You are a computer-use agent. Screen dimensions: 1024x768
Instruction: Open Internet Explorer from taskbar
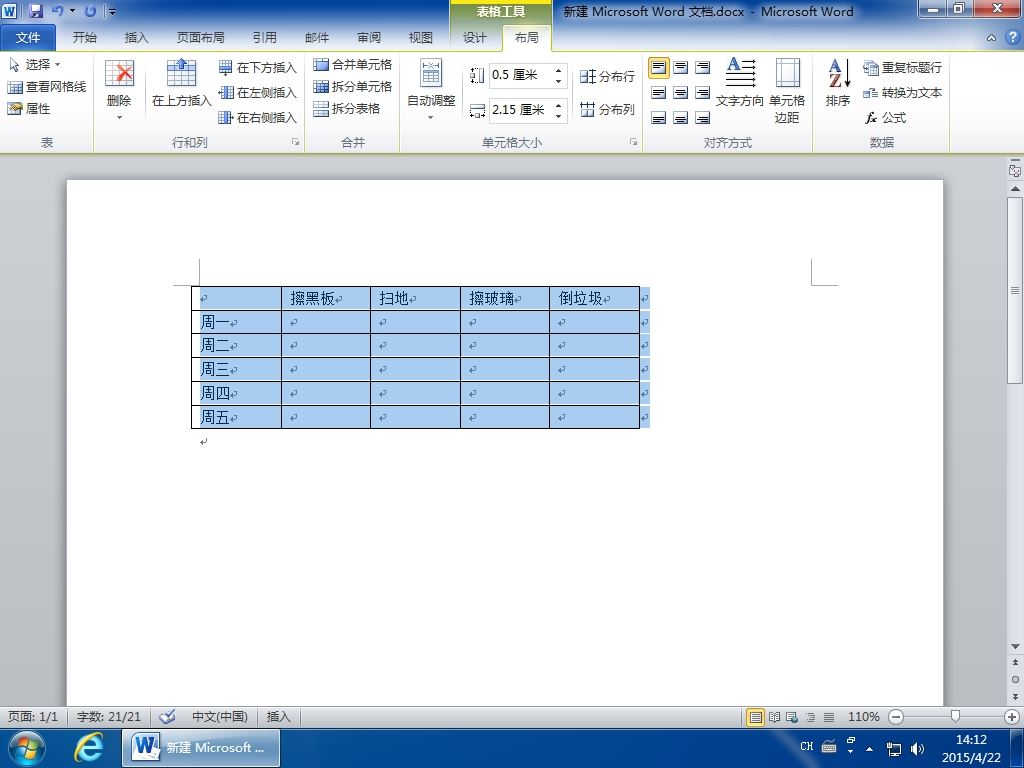[x=88, y=748]
